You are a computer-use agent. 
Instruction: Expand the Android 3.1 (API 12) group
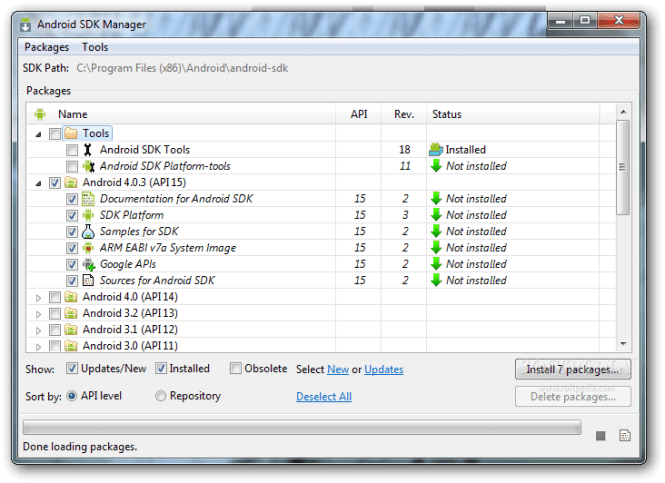point(39,330)
